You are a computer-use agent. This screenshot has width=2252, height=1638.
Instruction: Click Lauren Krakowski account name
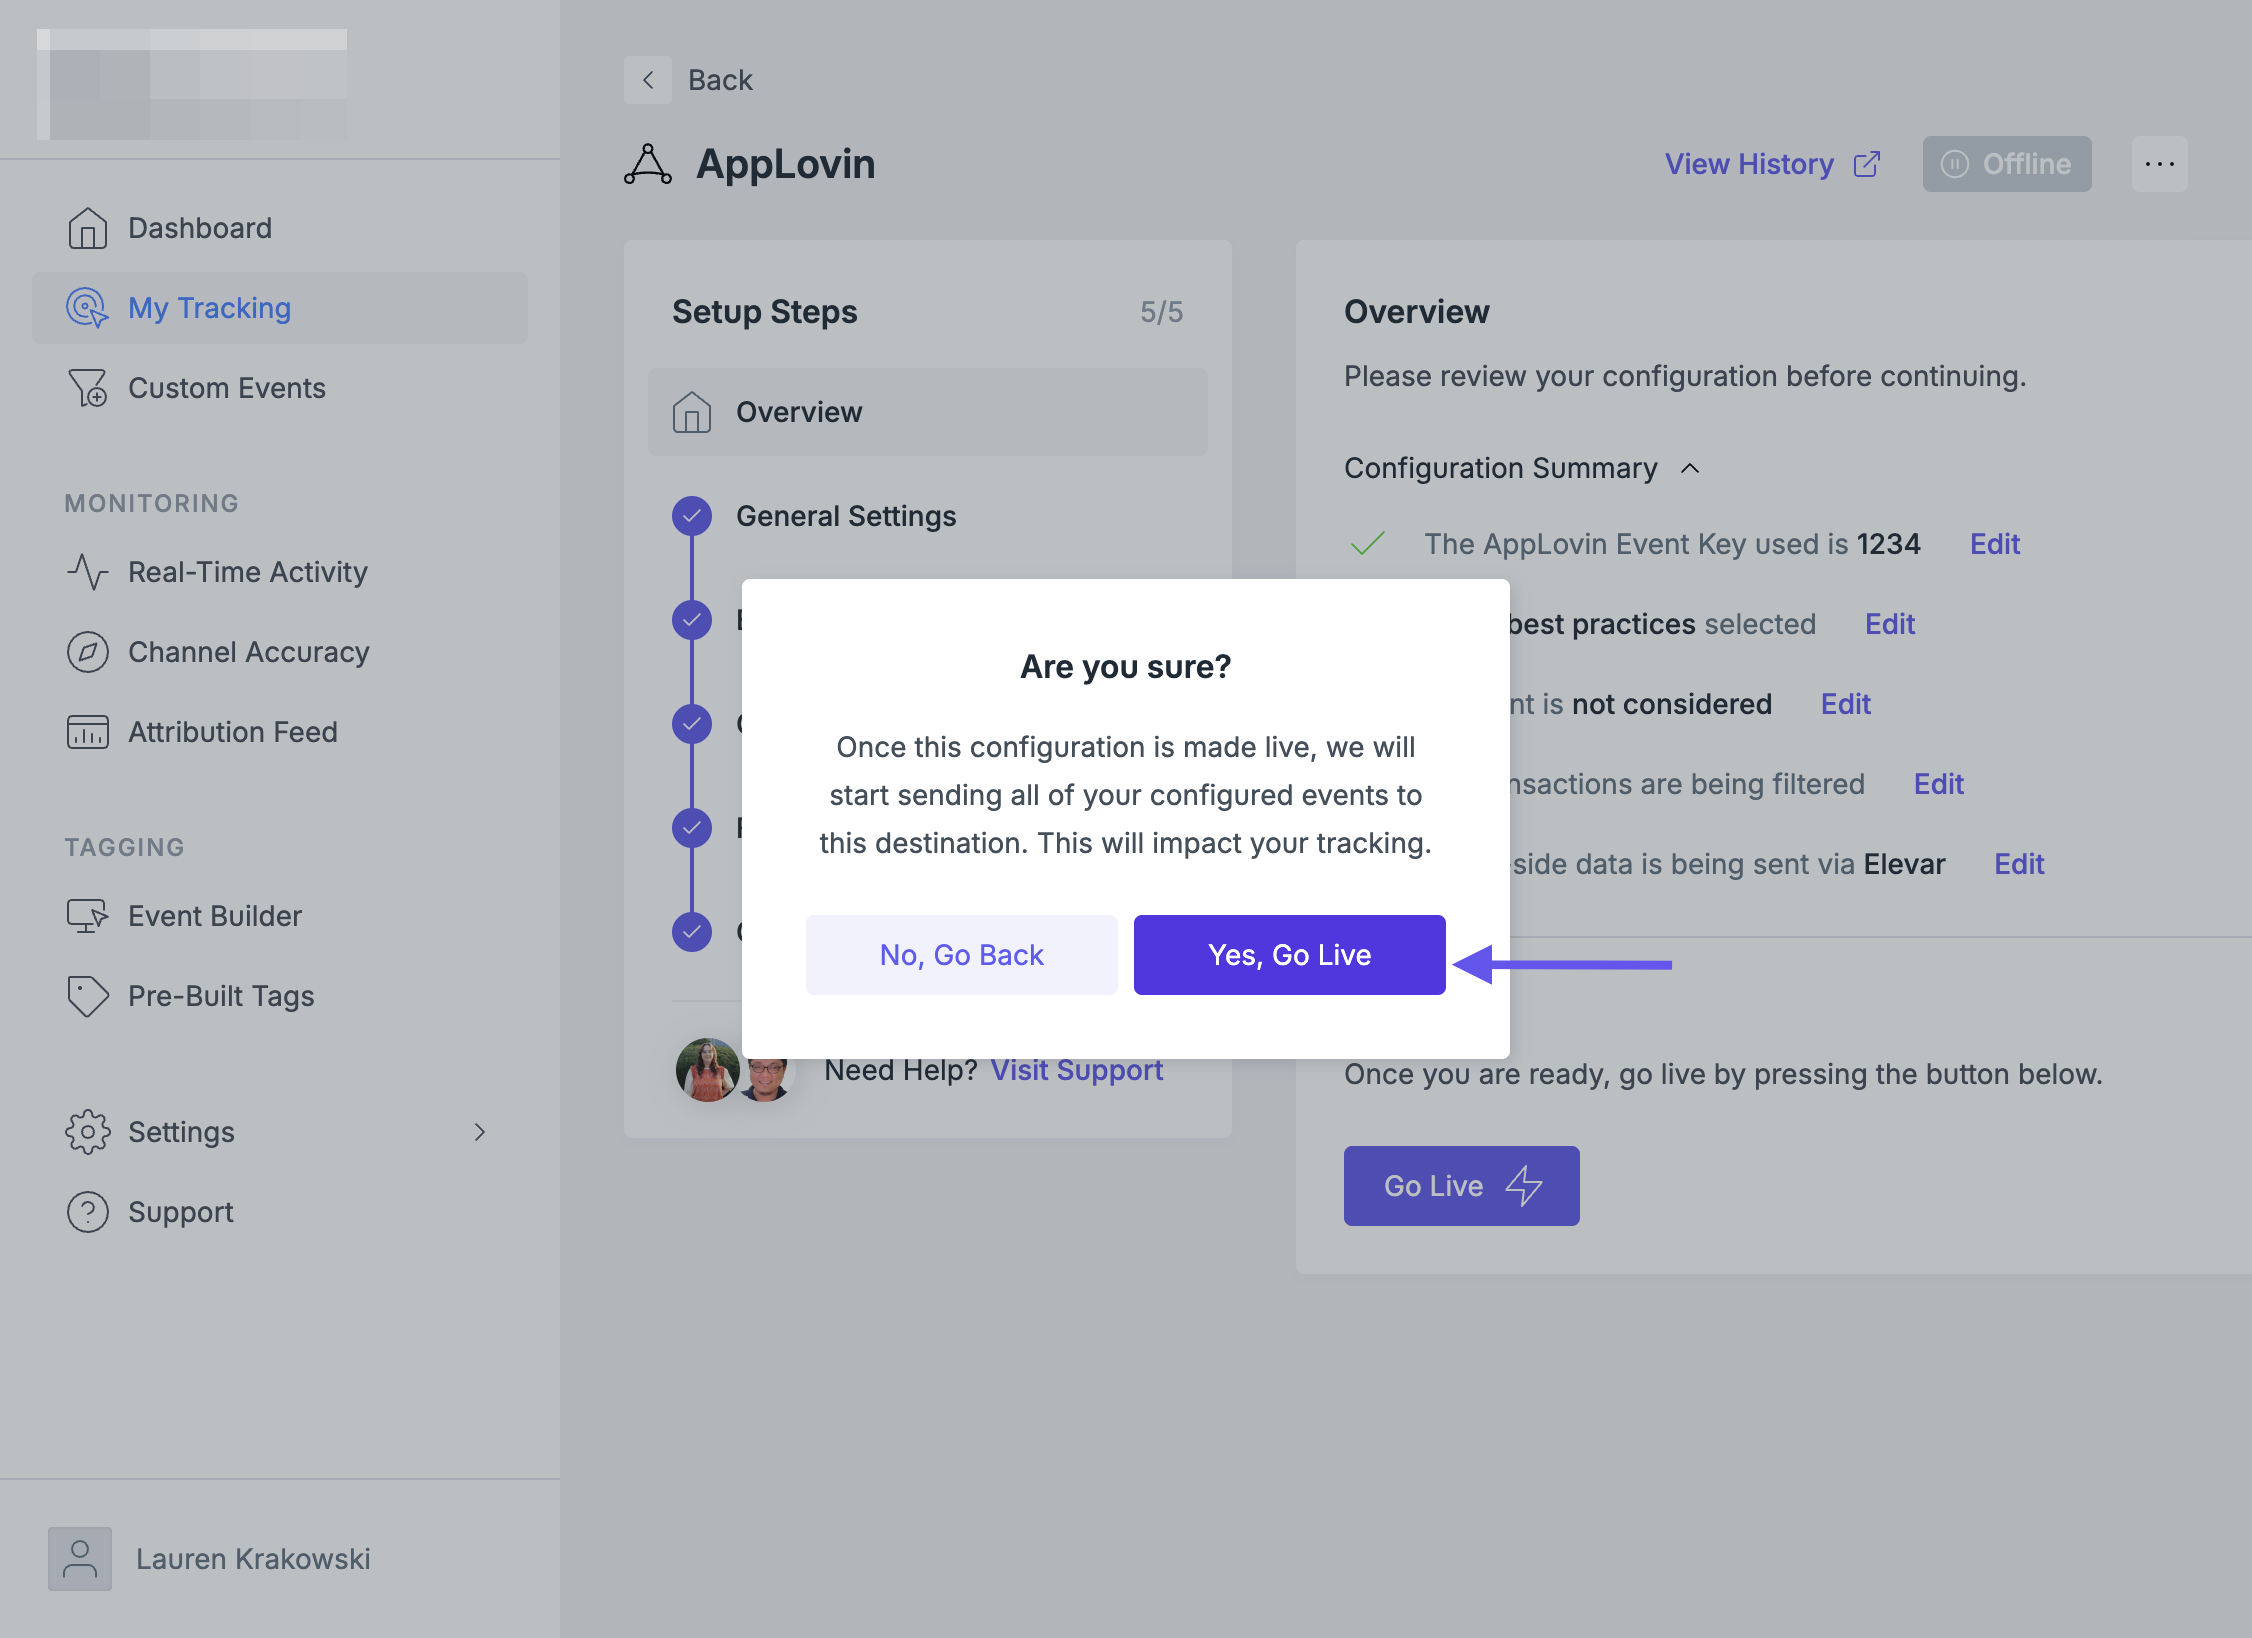(253, 1558)
